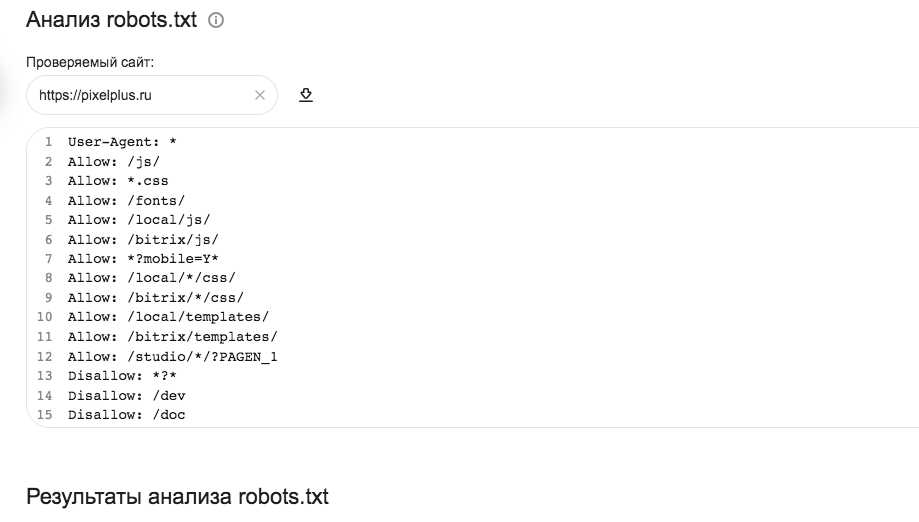Click the Allow: /js/ line in editor

point(114,161)
